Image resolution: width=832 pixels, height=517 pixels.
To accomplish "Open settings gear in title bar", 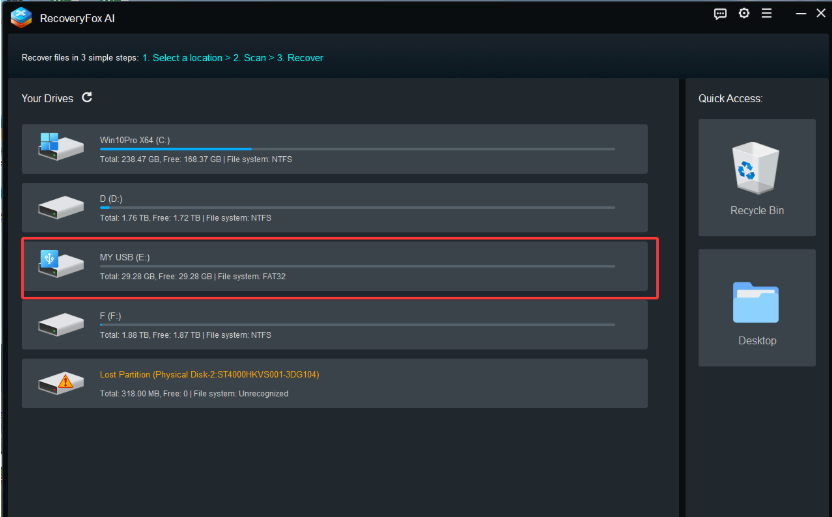I will click(744, 13).
